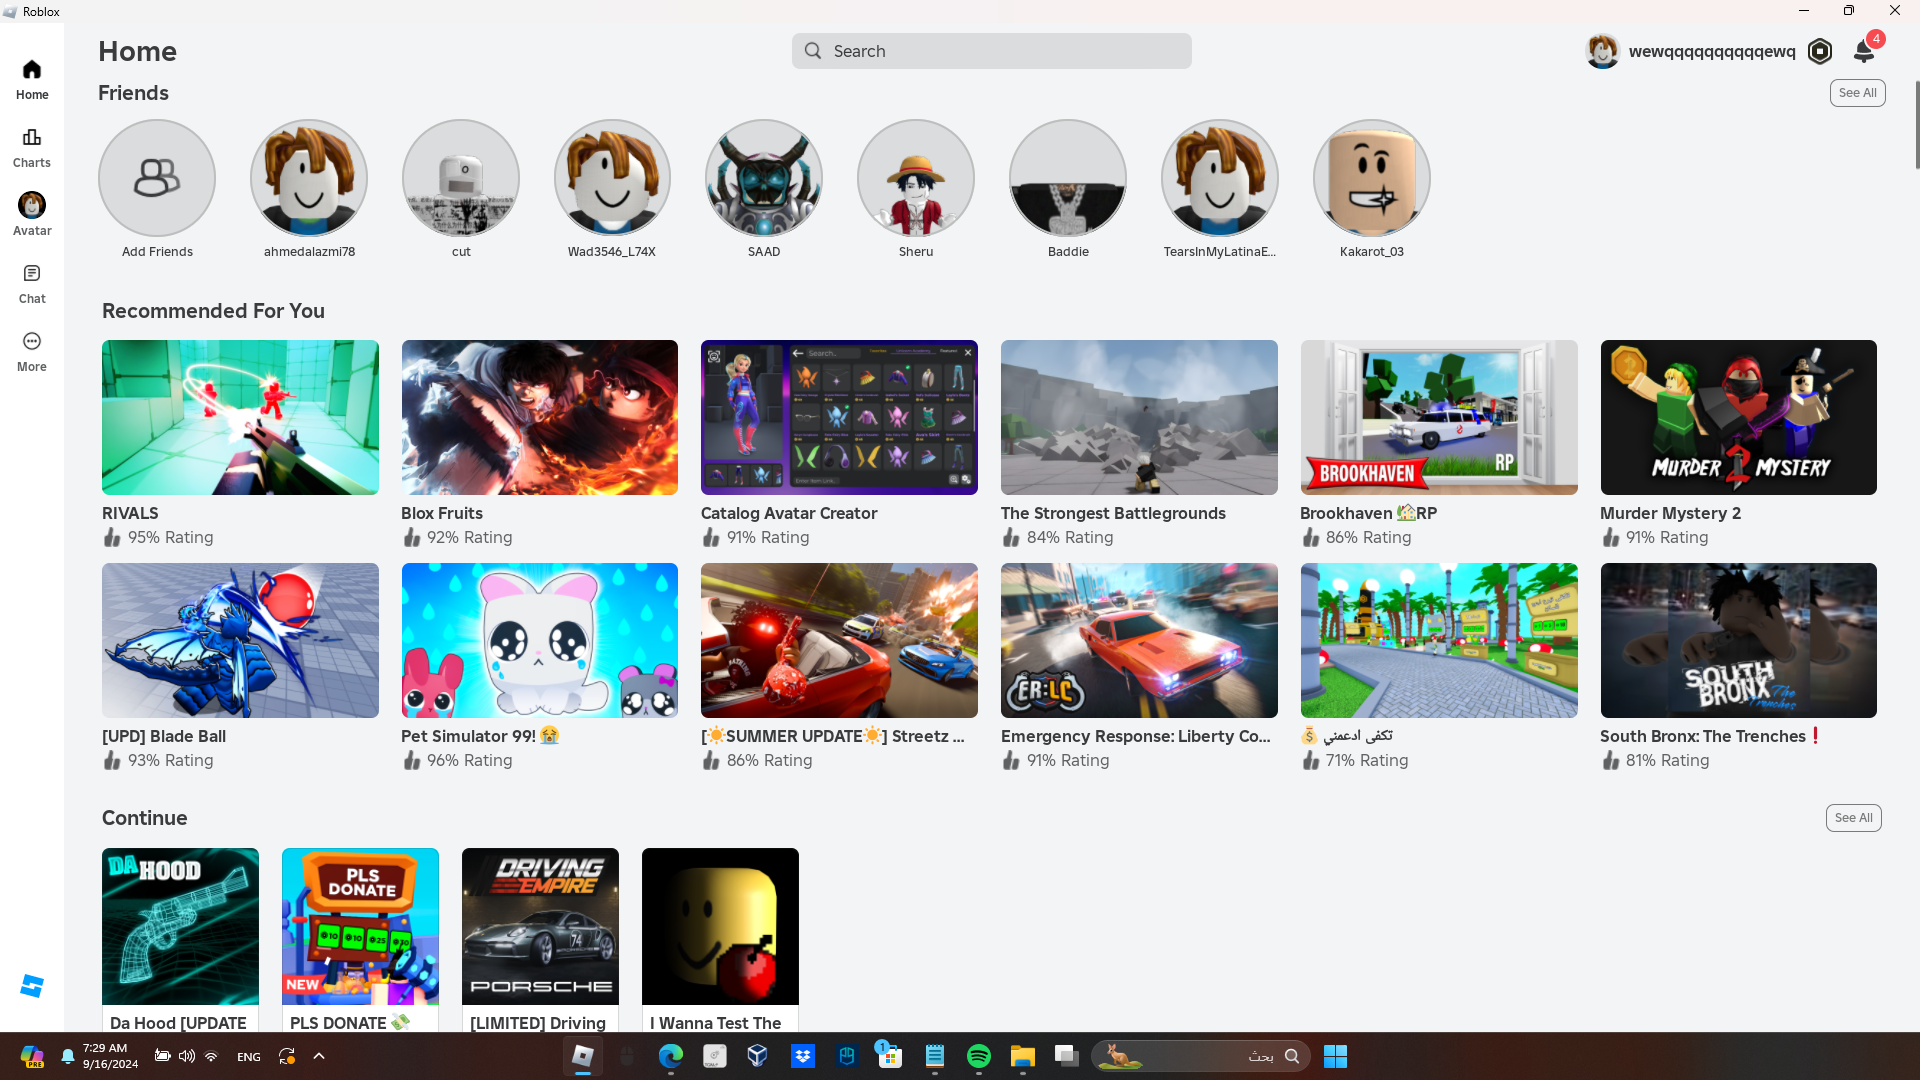This screenshot has height=1080, width=1920.
Task: Go to the Home sidebar tab
Action: tap(32, 79)
